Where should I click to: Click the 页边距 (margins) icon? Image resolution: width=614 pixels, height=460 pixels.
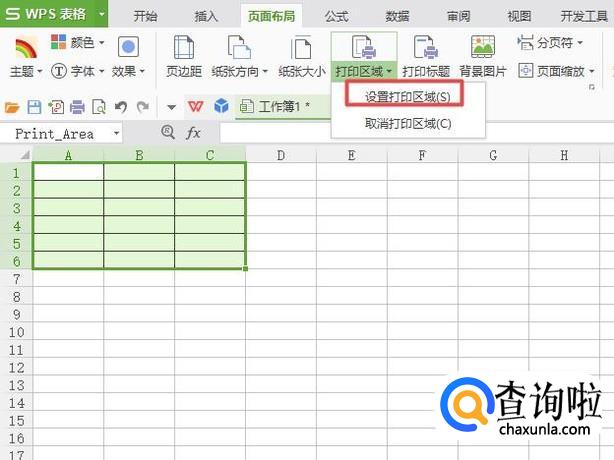pos(183,49)
